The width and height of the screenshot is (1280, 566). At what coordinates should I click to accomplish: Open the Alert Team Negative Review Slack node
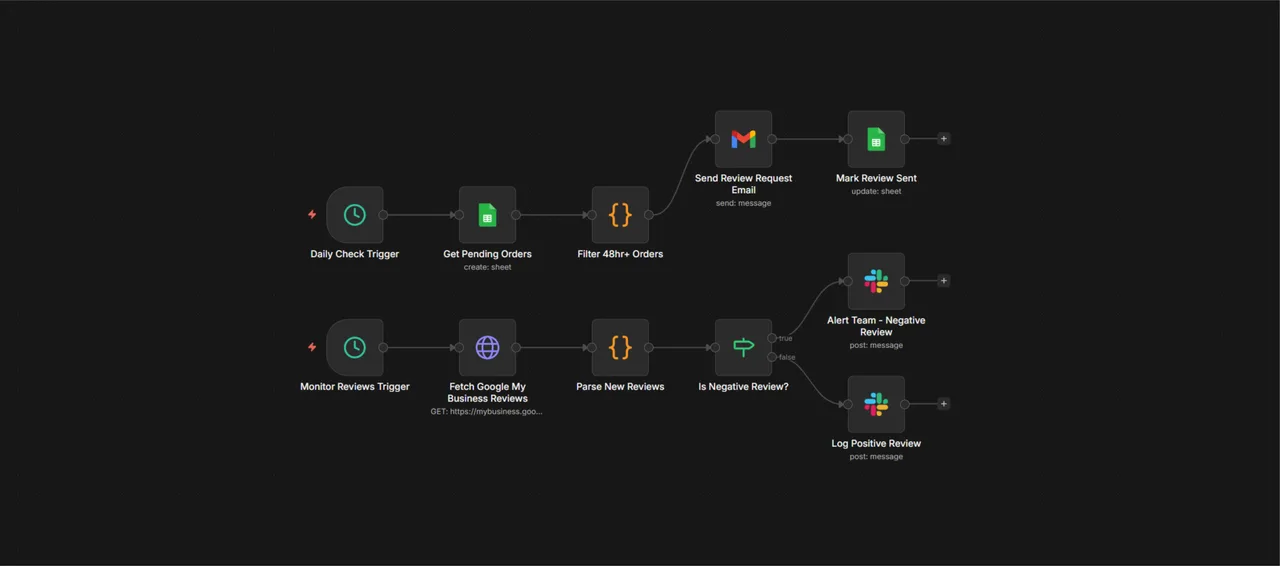[x=876, y=281]
